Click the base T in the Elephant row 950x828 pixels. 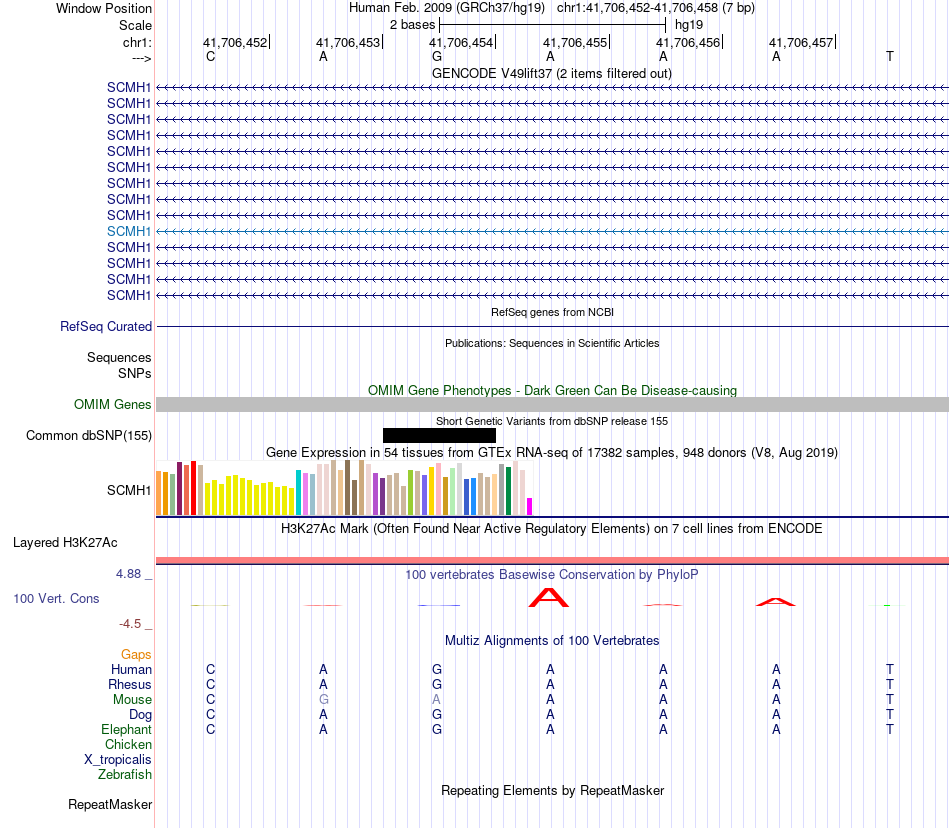click(x=889, y=729)
